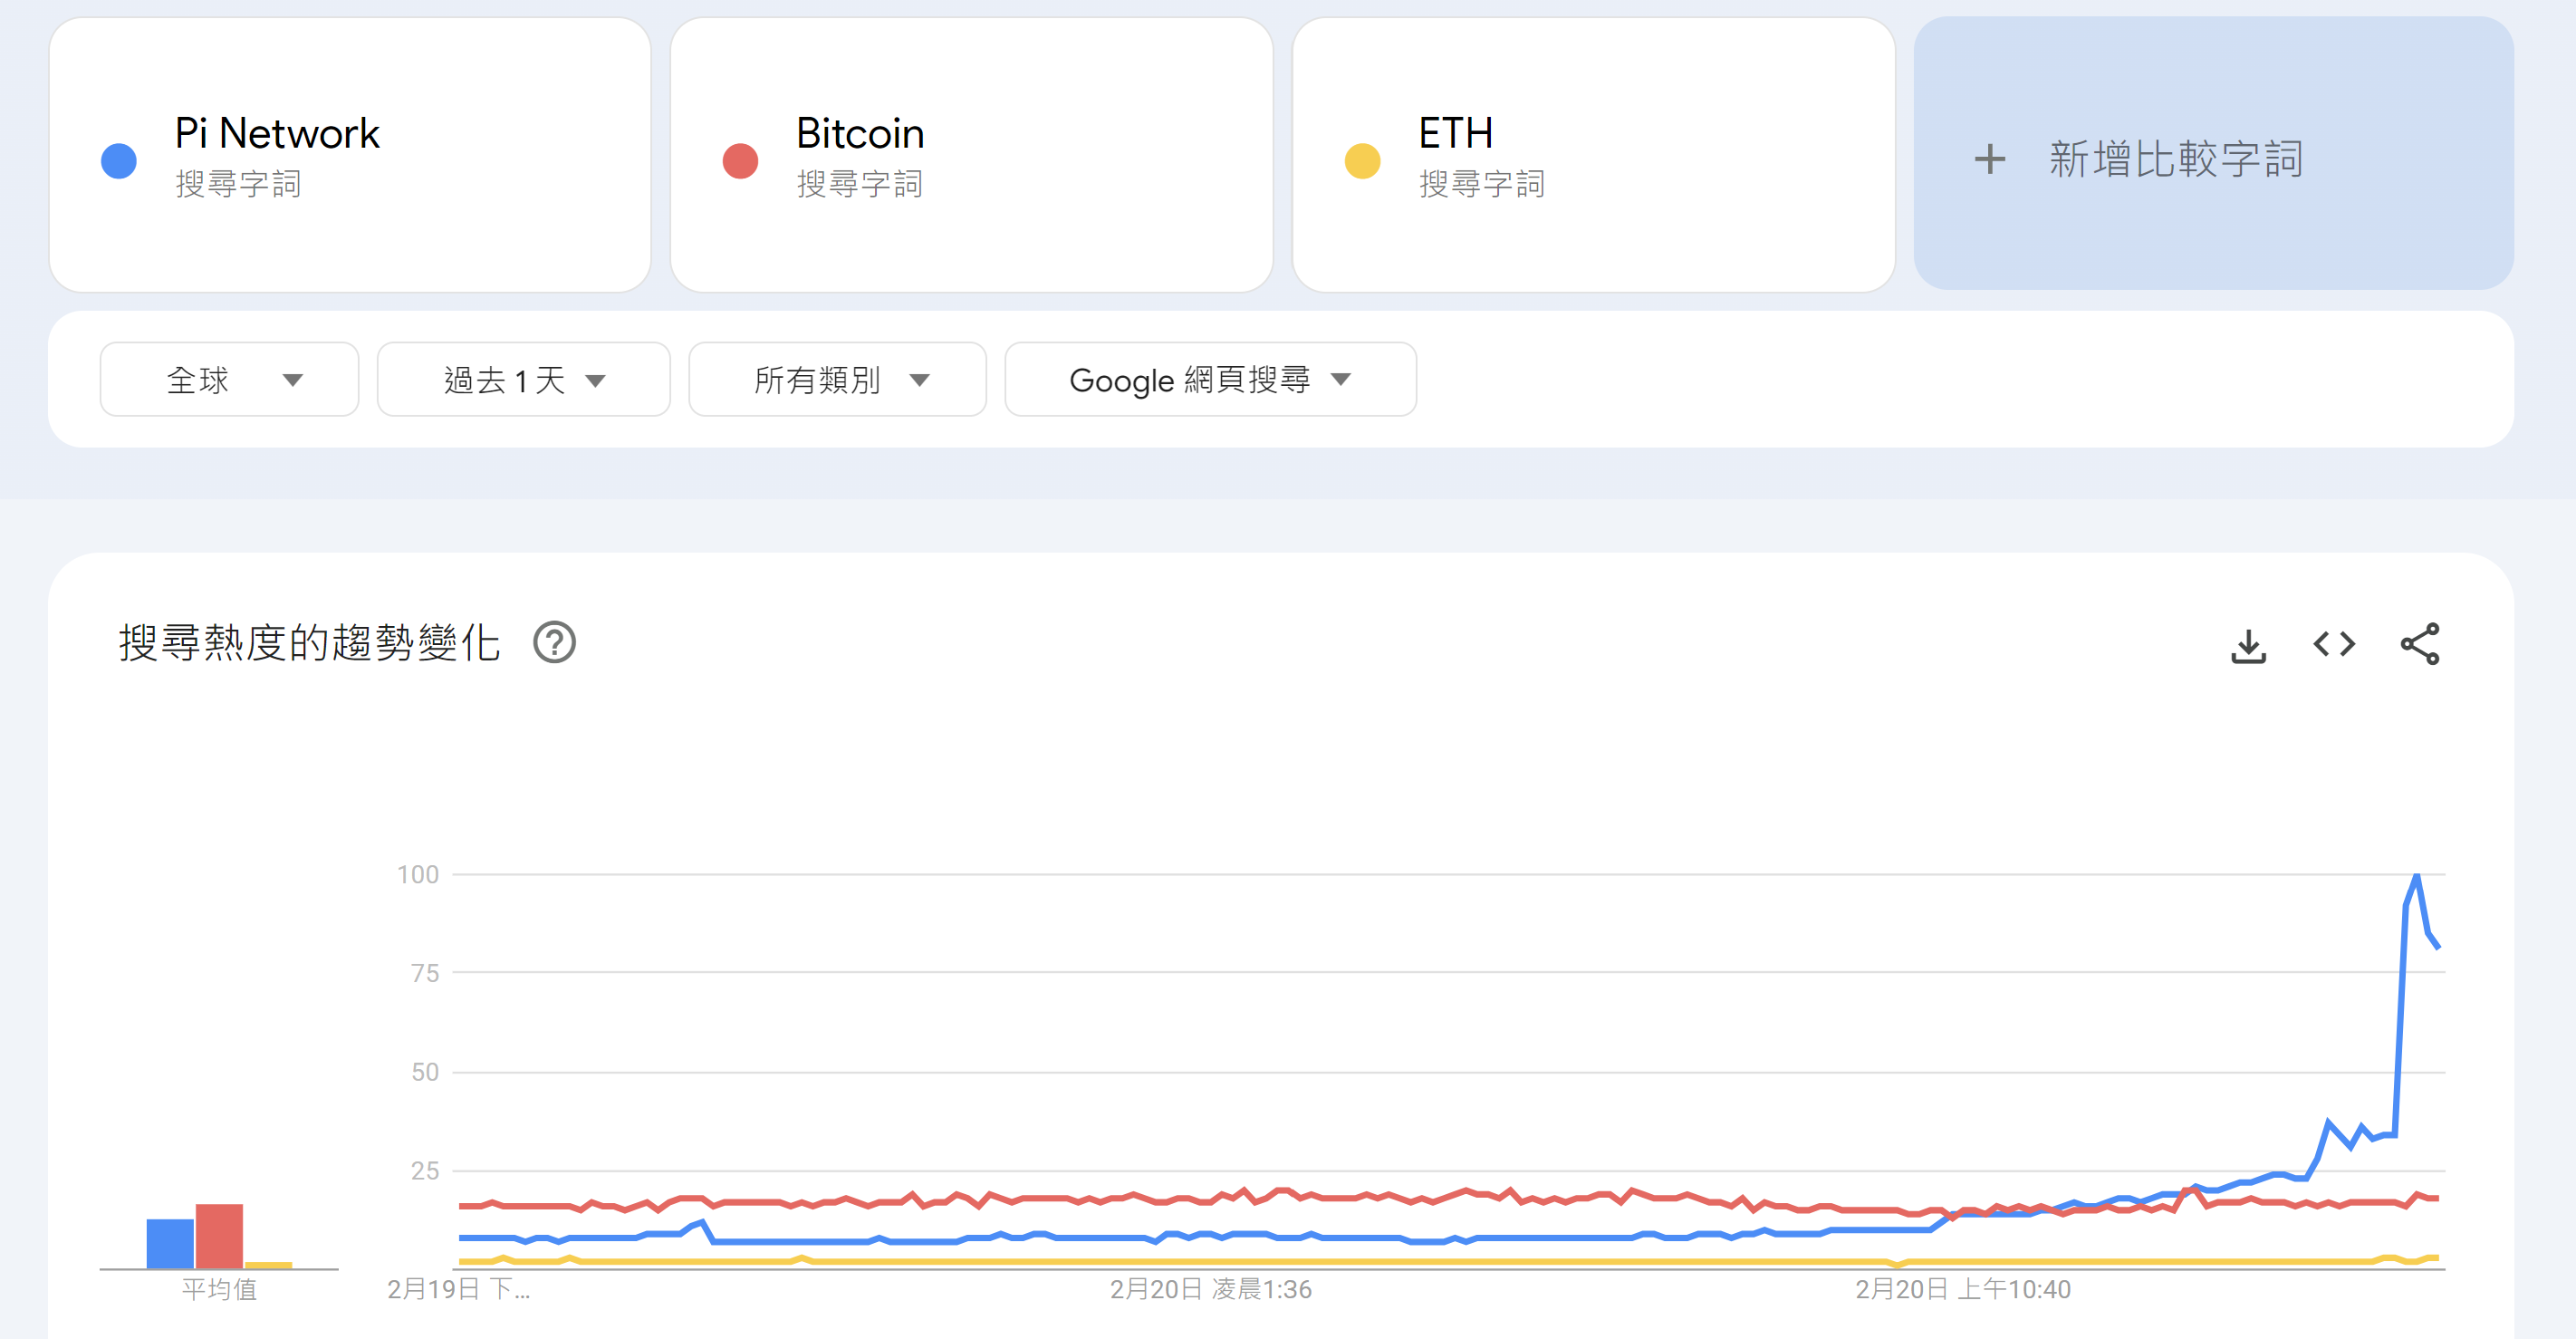Change the 過去 1 天 time range
Viewport: 2576px width, 1339px height.
pos(523,380)
